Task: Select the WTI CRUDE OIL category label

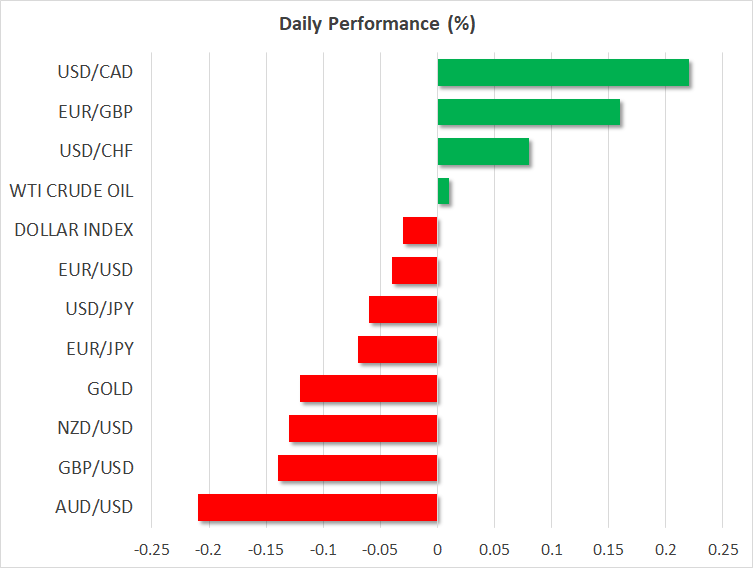Action: [71, 191]
